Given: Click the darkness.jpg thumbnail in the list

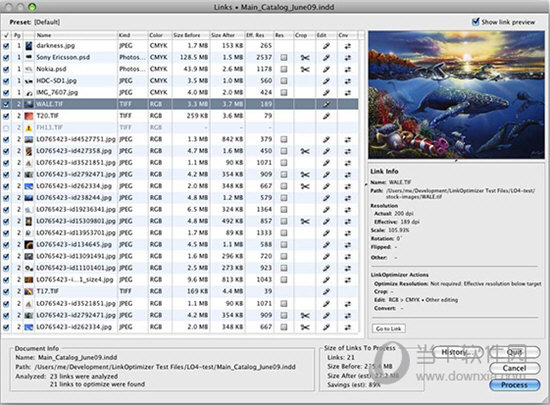Looking at the screenshot, I should point(28,46).
